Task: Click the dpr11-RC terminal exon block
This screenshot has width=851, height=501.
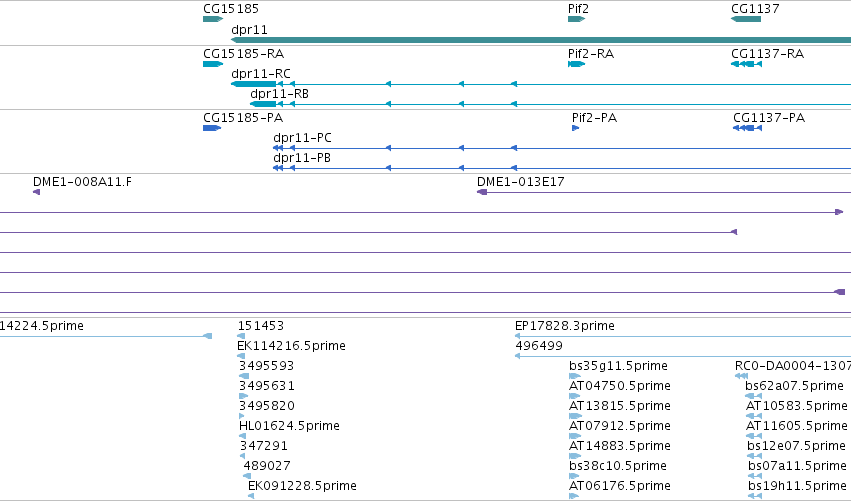Action: (253, 84)
